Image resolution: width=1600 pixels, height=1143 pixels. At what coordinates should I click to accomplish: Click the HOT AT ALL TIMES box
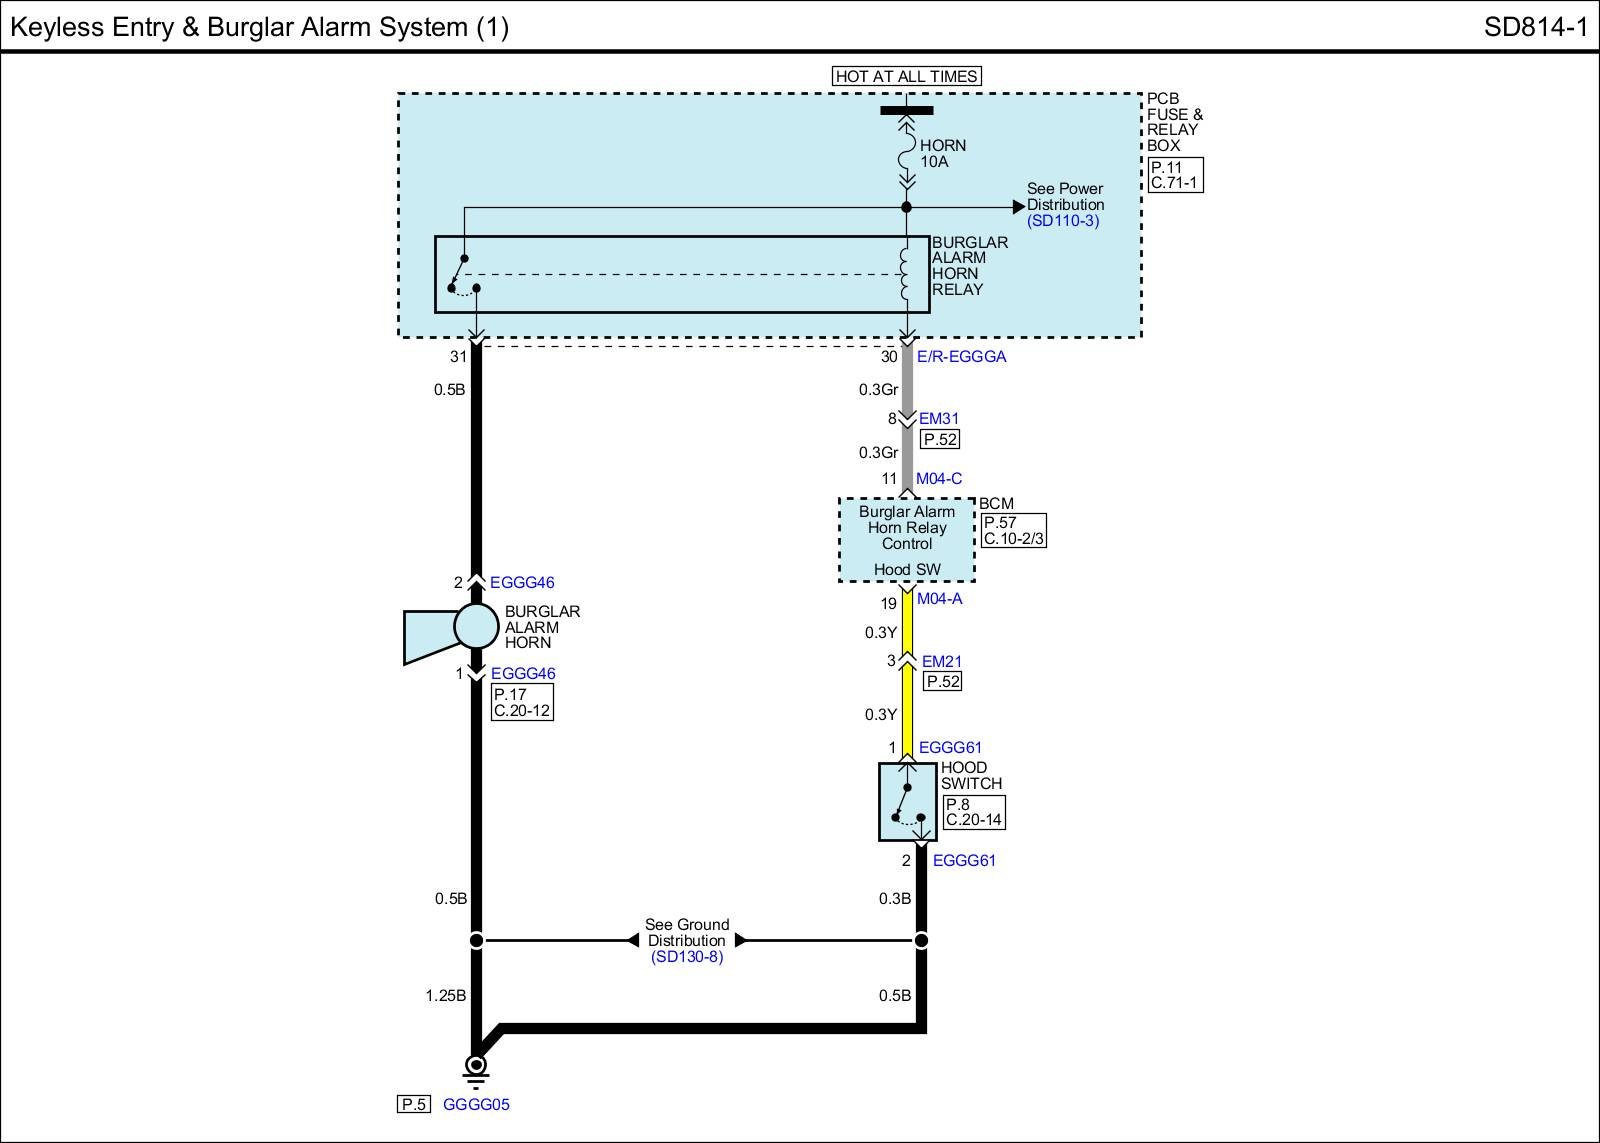(906, 76)
